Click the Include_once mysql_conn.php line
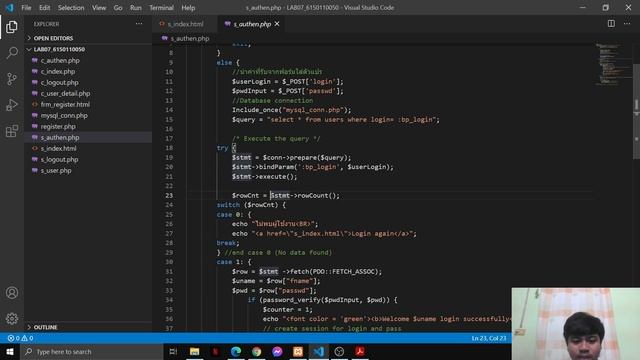The height and width of the screenshot is (360, 640). point(291,110)
